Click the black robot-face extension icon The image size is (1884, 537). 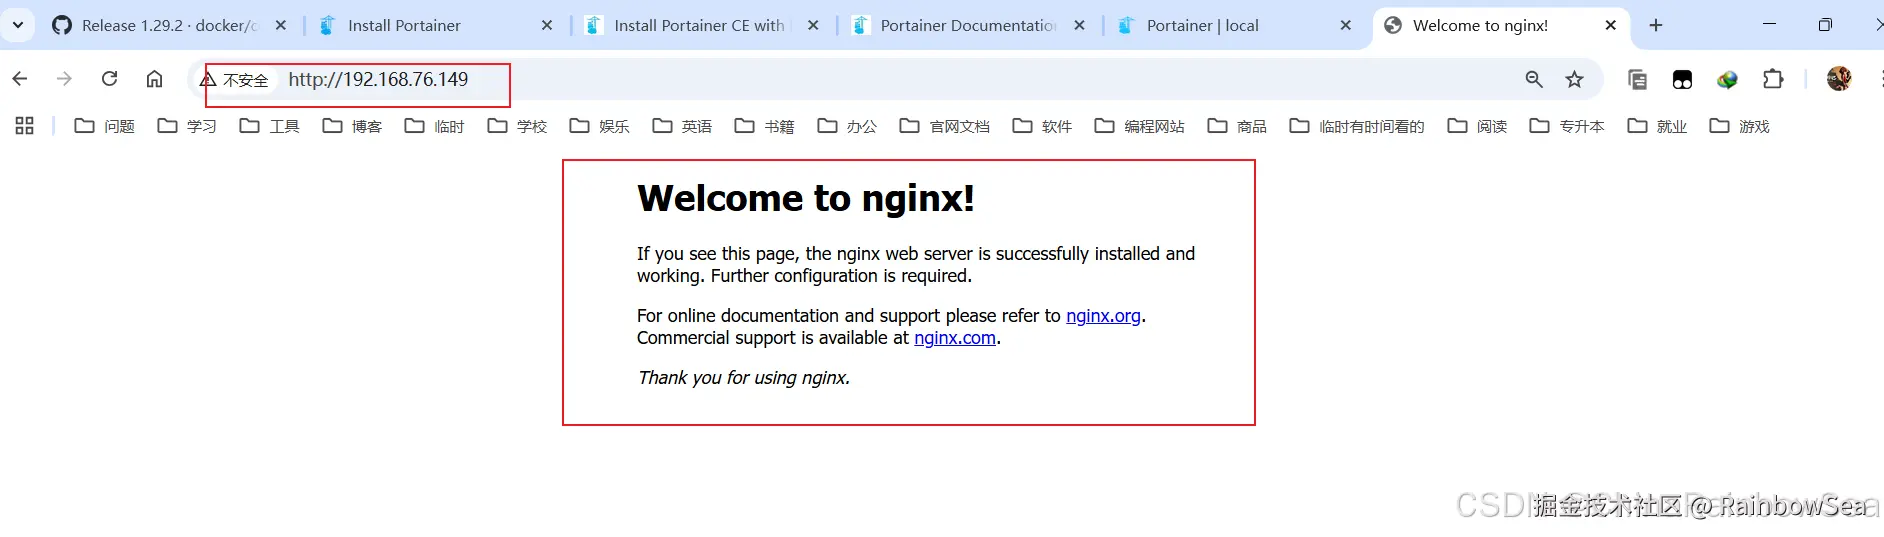tap(1682, 79)
